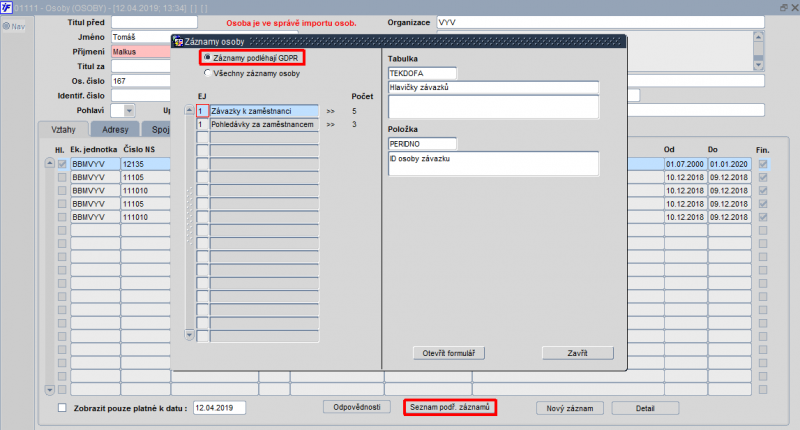Screen dimensions: 800x430
Task: Select the Záznamy podléhají GDPR radio button
Action: (x=207, y=58)
